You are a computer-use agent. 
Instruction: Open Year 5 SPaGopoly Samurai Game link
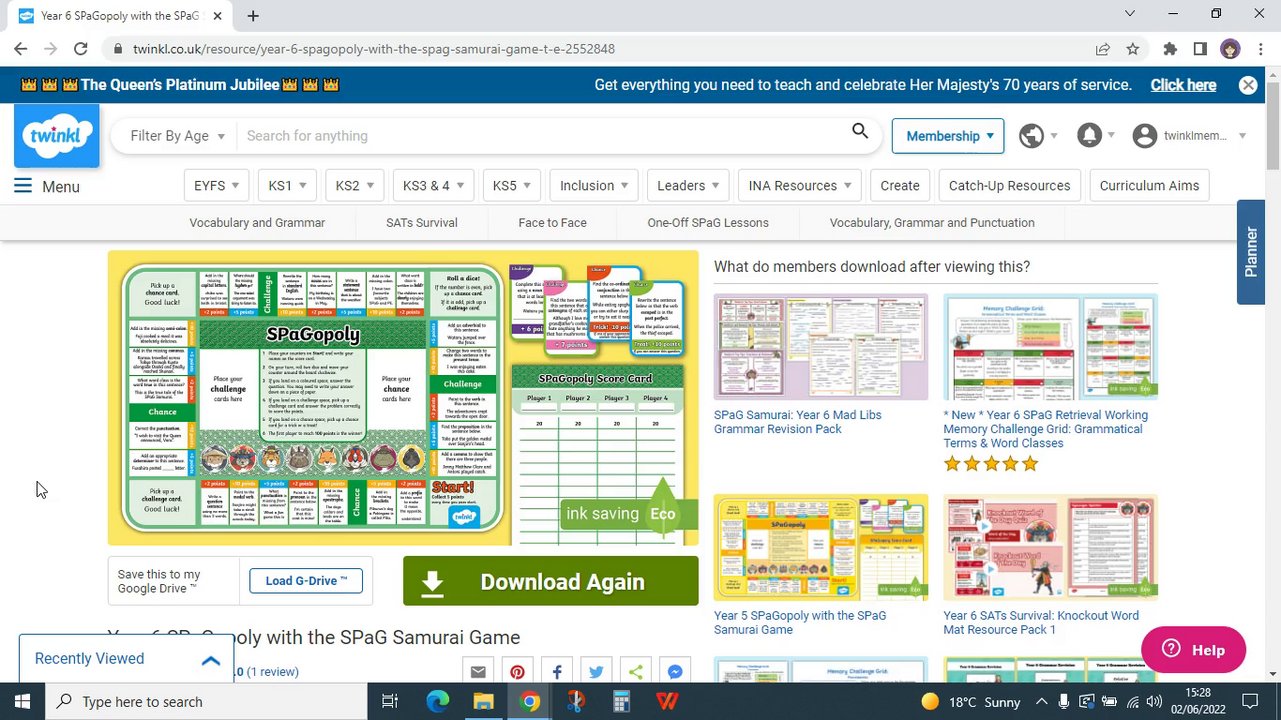pos(800,623)
